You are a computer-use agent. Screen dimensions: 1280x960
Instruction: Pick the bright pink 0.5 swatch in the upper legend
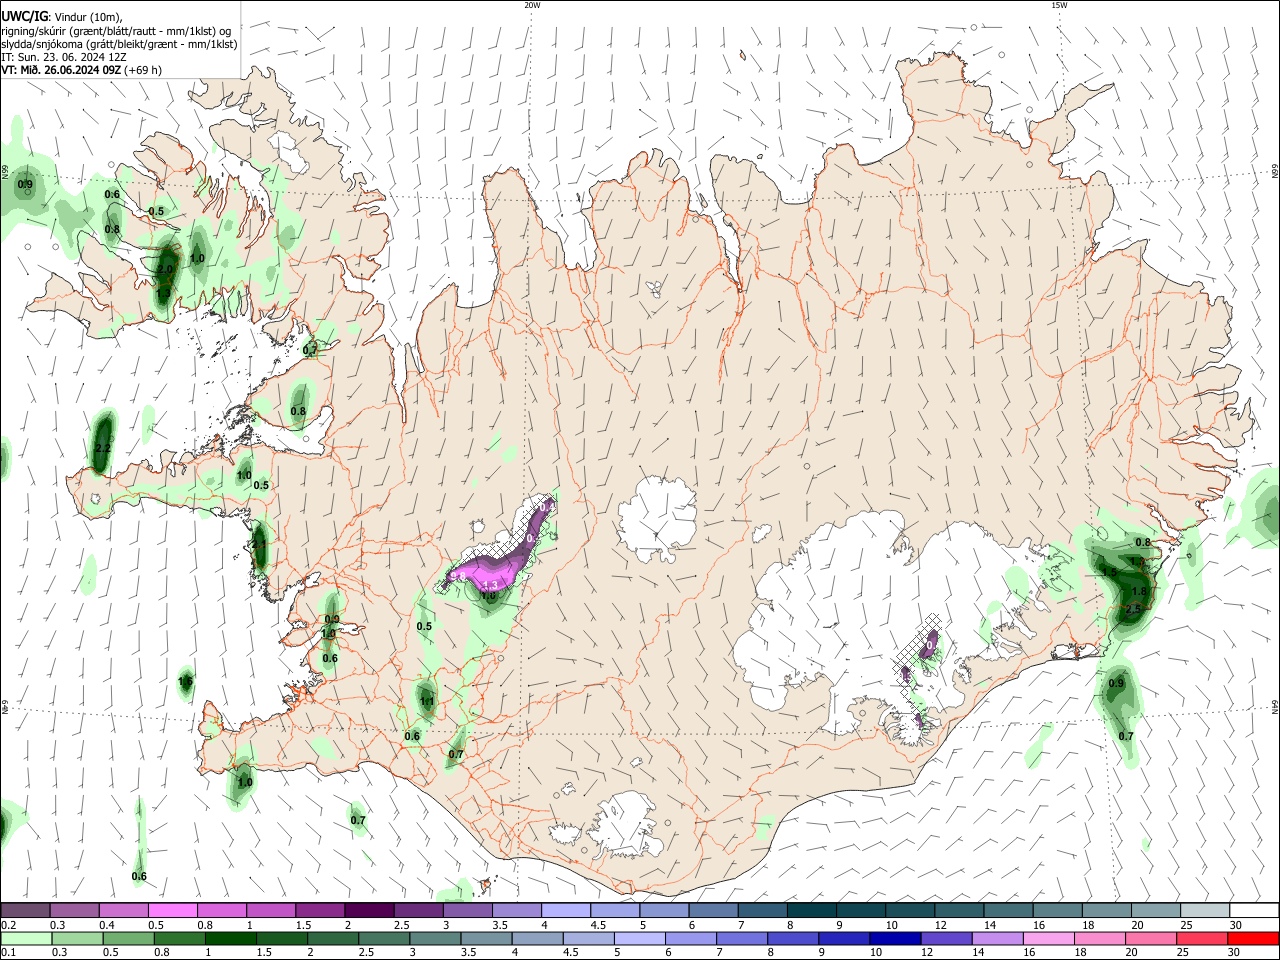click(172, 911)
